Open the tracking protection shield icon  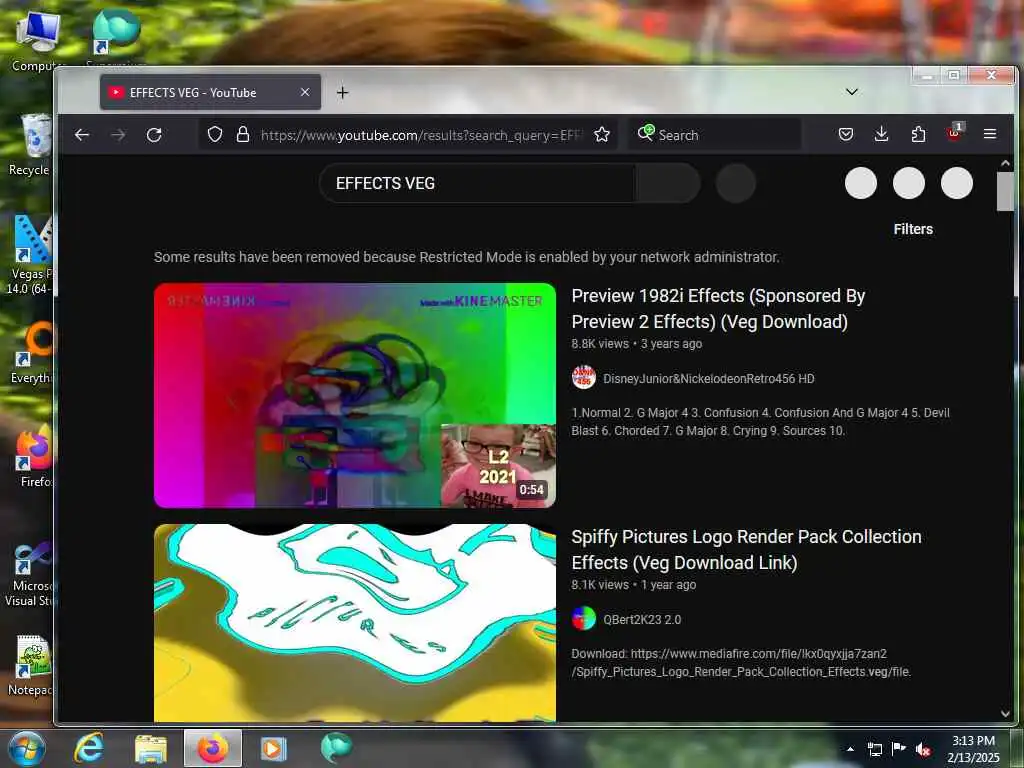(215, 135)
